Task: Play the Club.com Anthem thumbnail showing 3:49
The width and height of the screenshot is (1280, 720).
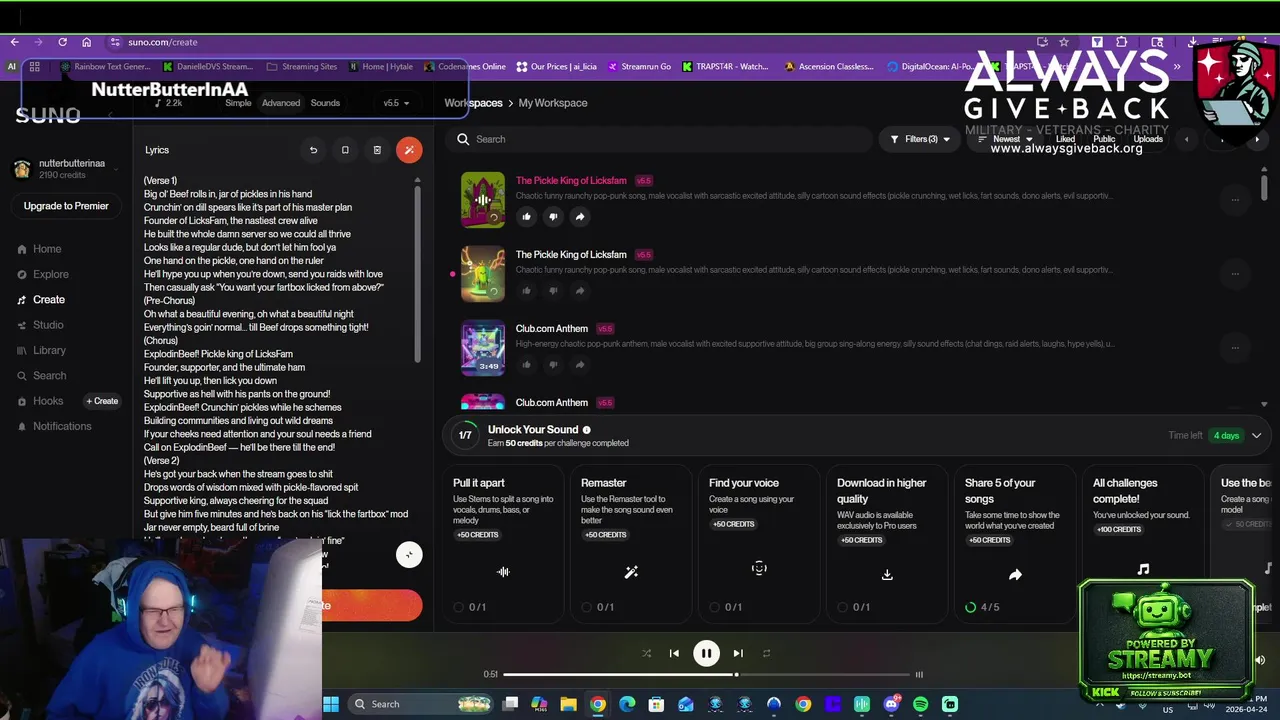Action: pos(483,347)
